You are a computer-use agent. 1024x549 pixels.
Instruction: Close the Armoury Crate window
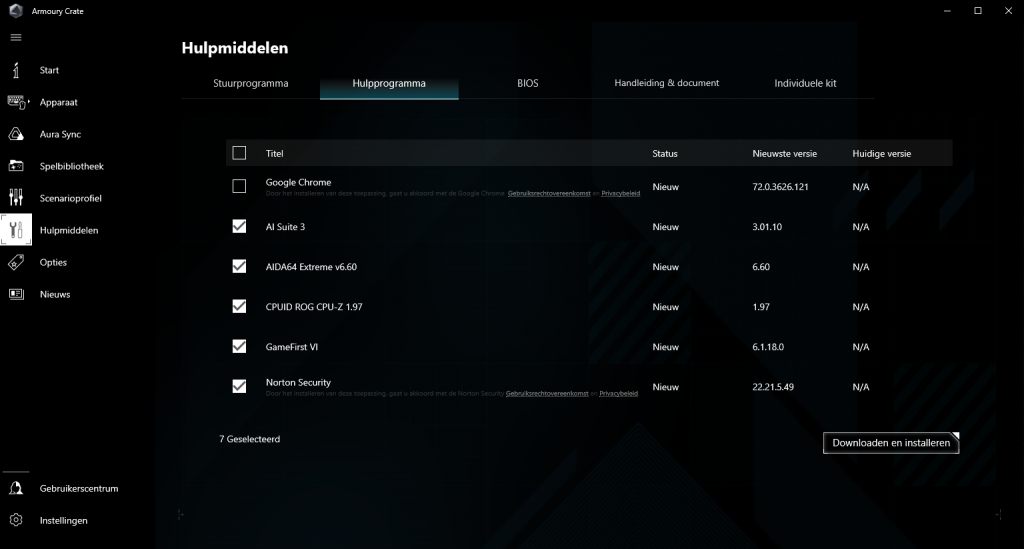coord(1008,10)
